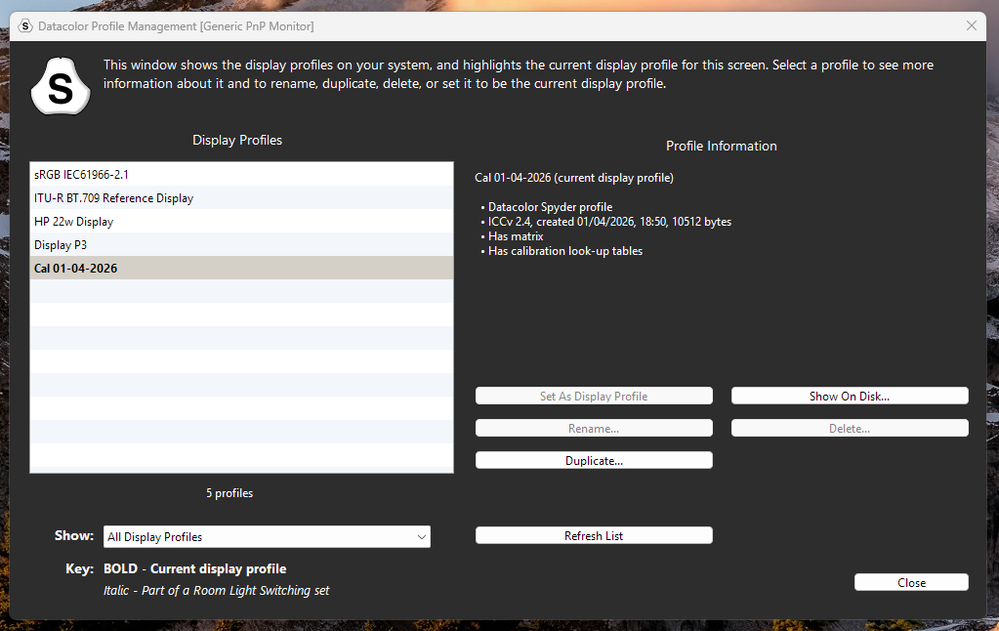Click the italic Room Light Switching key text

pos(217,590)
